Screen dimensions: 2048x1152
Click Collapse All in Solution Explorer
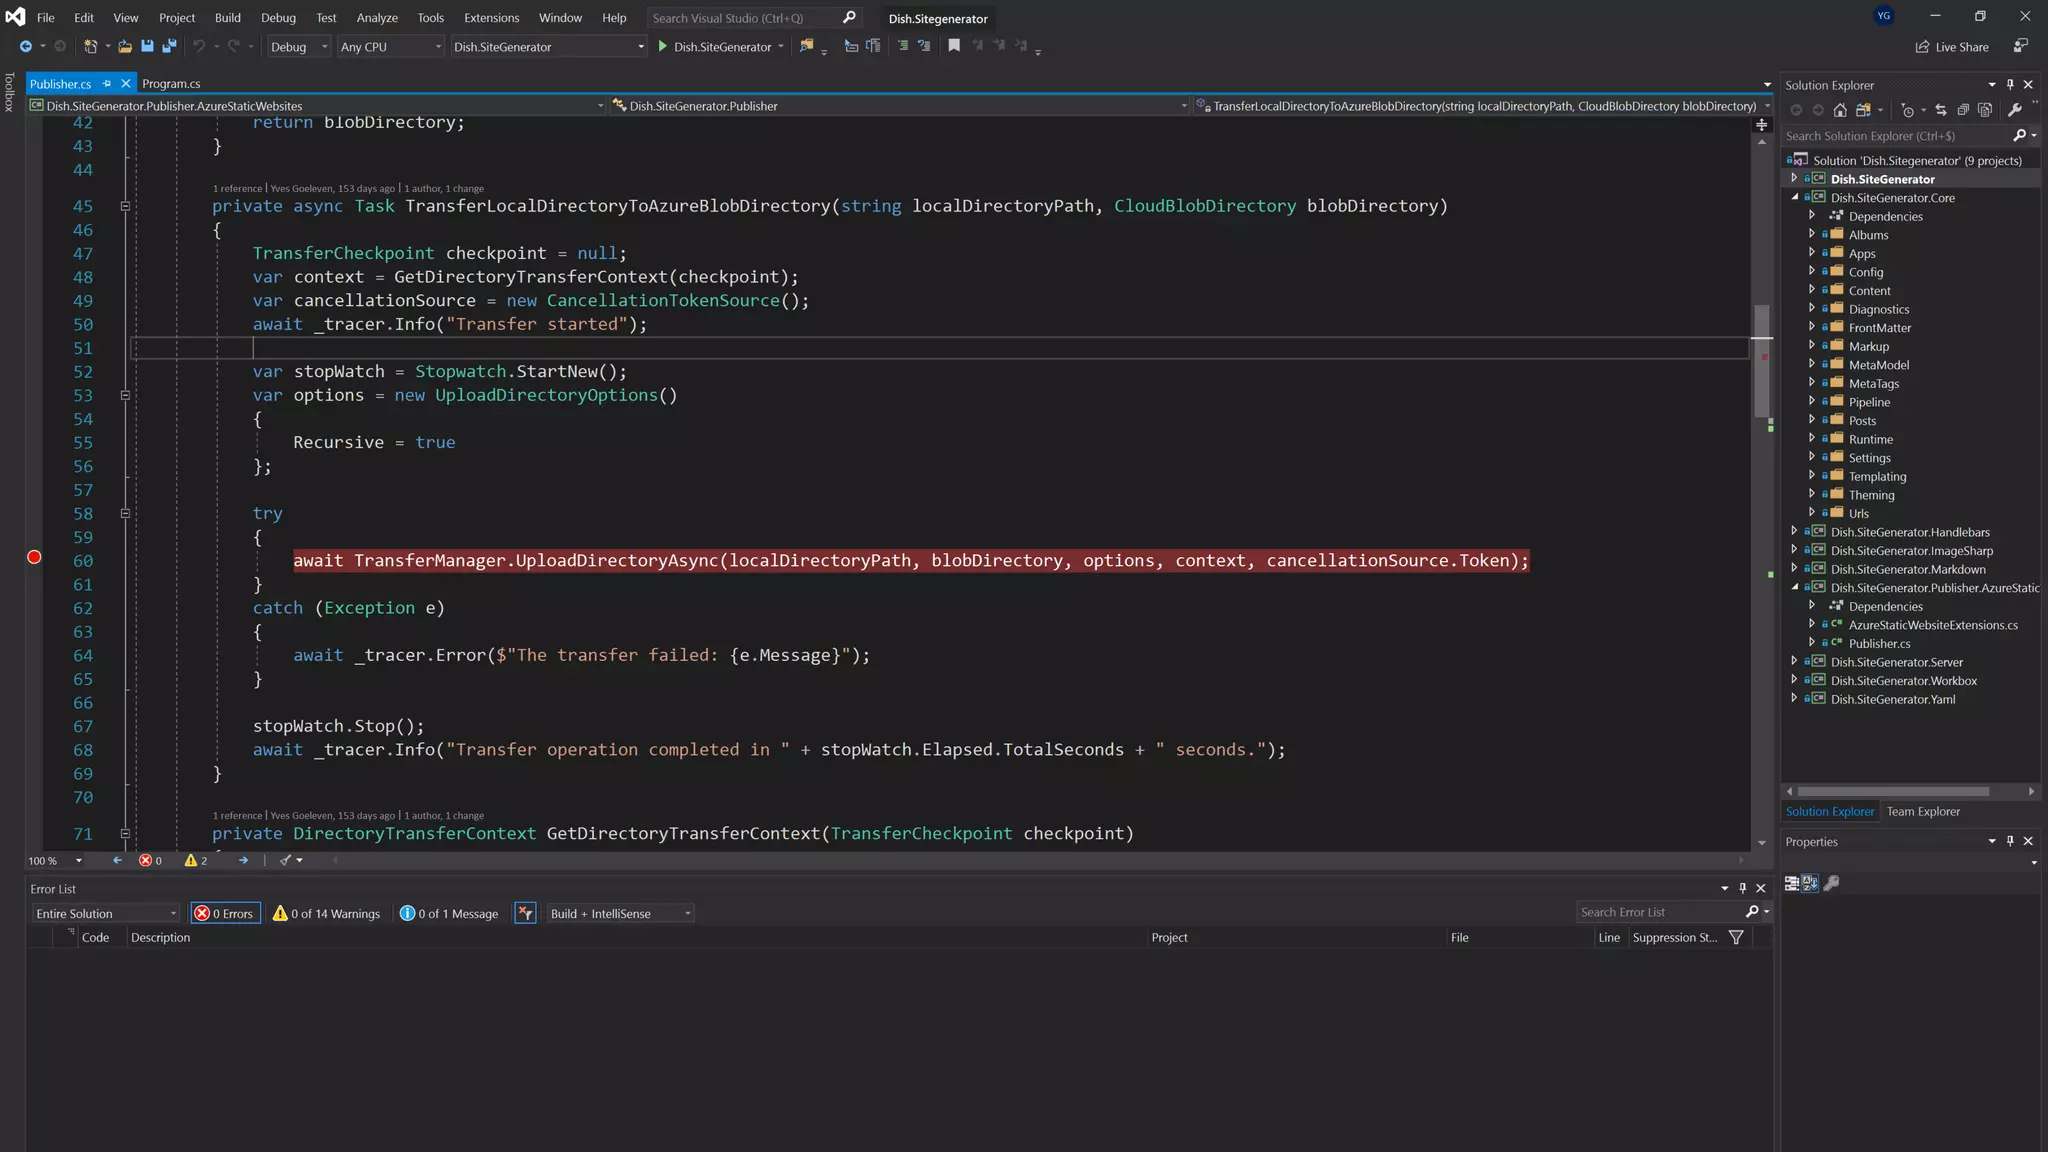click(x=1963, y=110)
